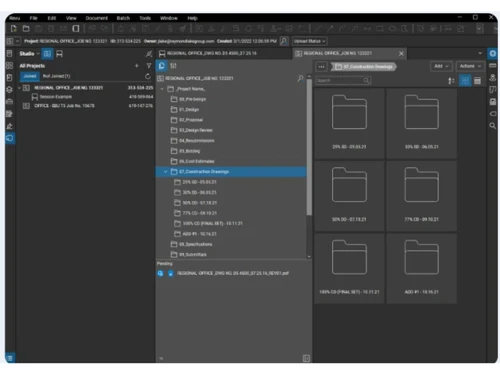Open the Document menu
500x375 pixels.
(x=96, y=18)
